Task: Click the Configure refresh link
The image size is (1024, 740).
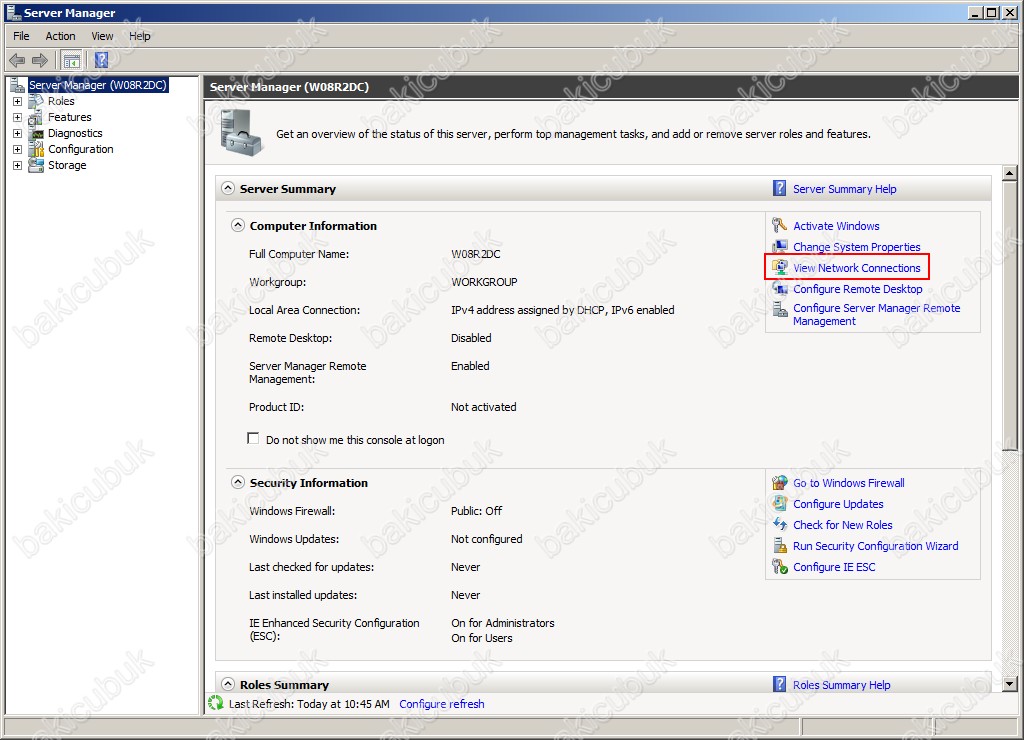Action: click(x=441, y=704)
